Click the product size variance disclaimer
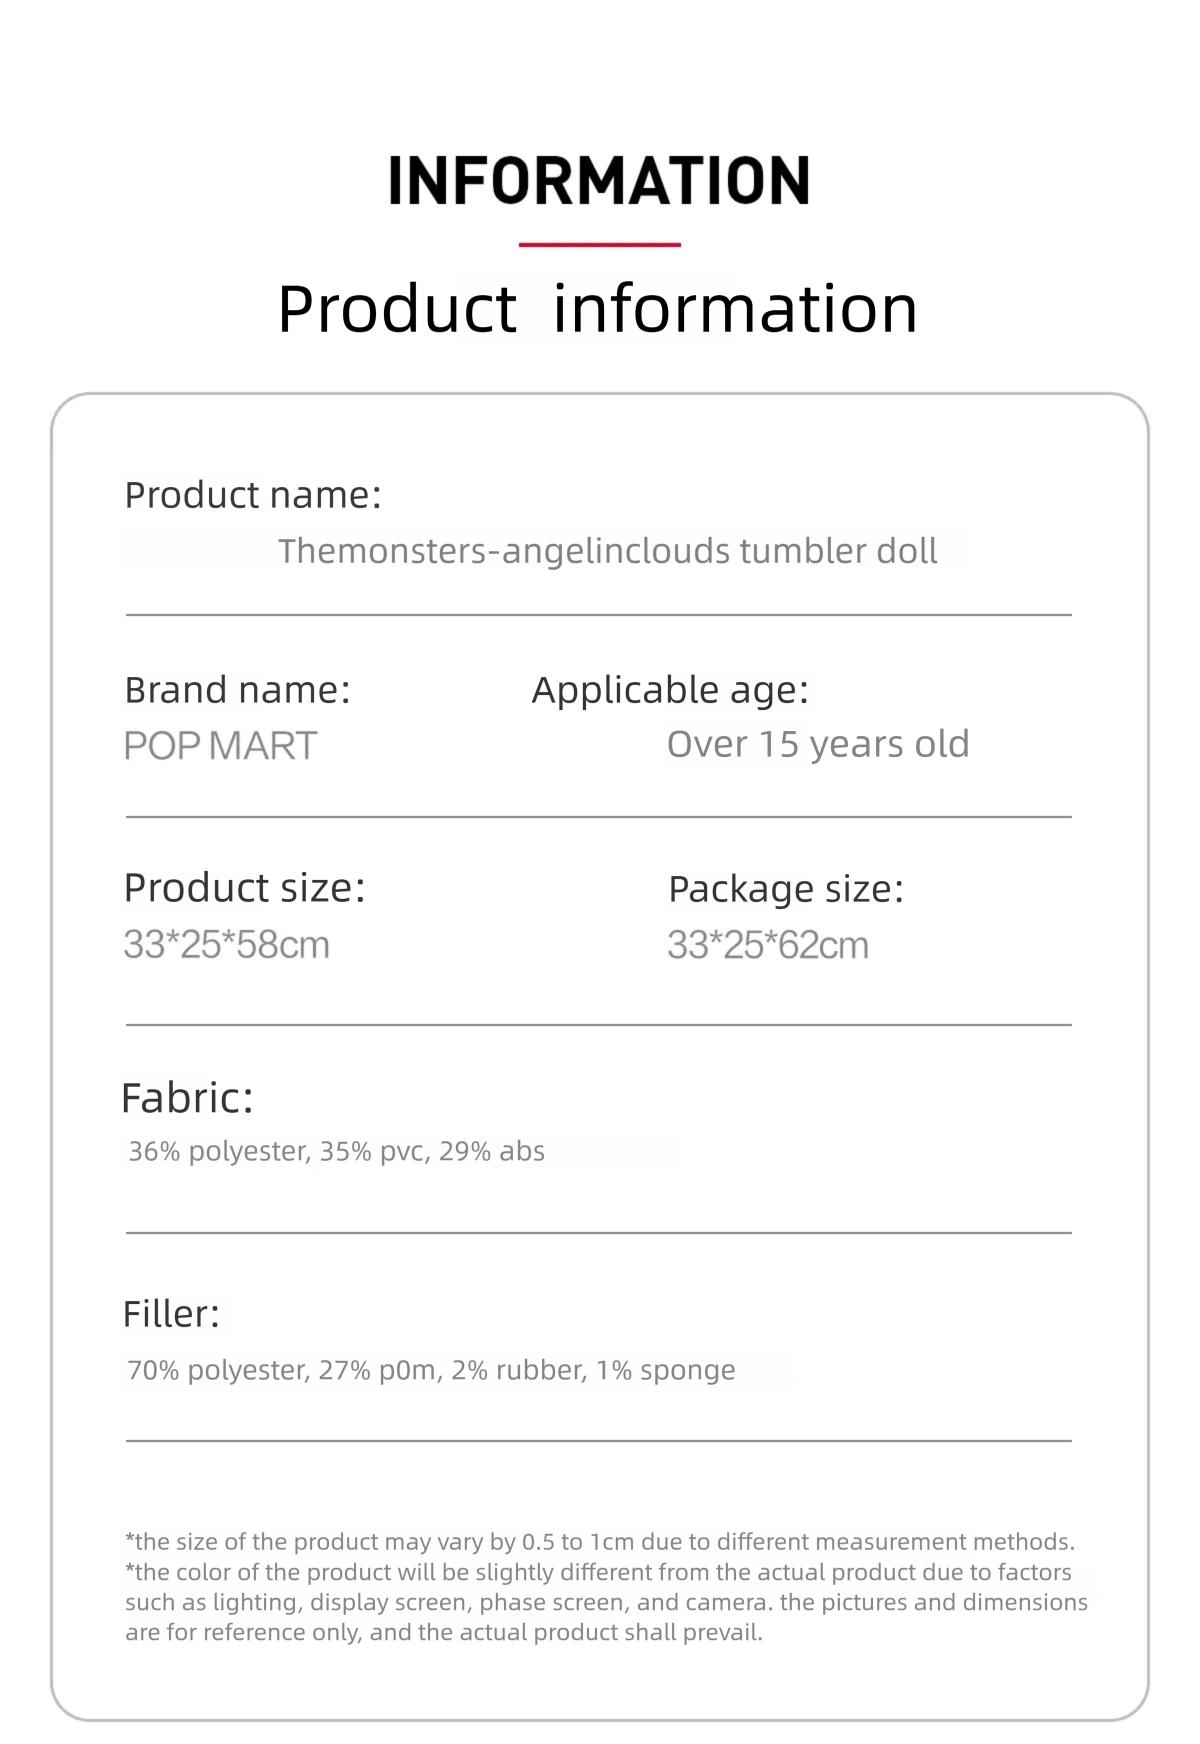The width and height of the screenshot is (1200, 1744). pos(600,1542)
